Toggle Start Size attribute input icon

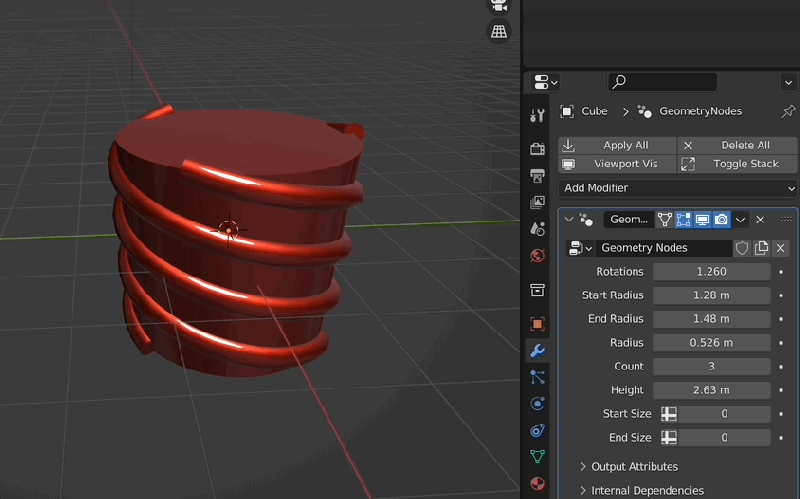(669, 414)
